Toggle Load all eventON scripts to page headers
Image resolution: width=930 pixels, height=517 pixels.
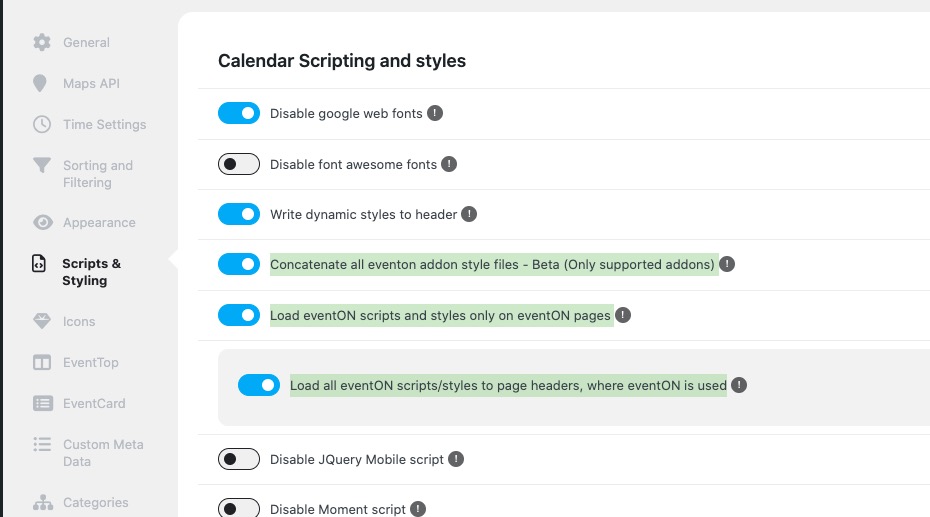pyautogui.click(x=259, y=385)
